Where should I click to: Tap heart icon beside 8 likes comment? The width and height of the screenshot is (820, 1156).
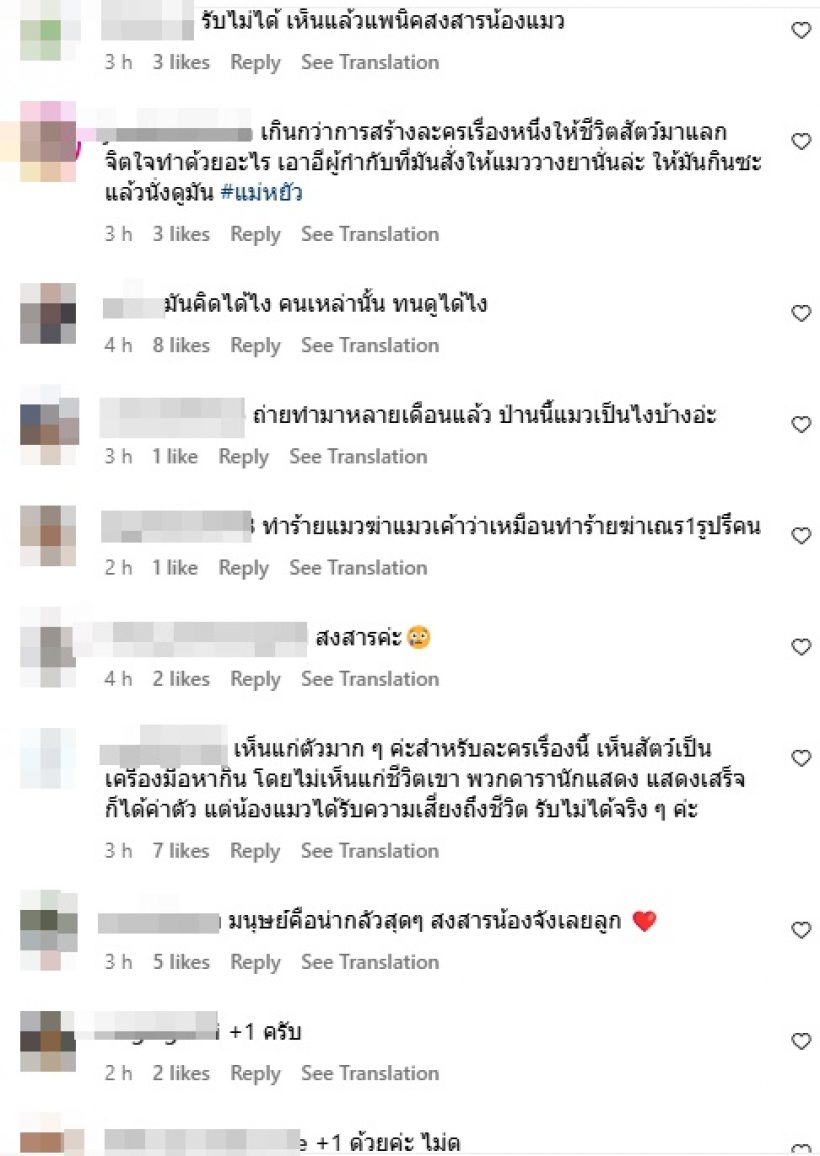pos(801,313)
